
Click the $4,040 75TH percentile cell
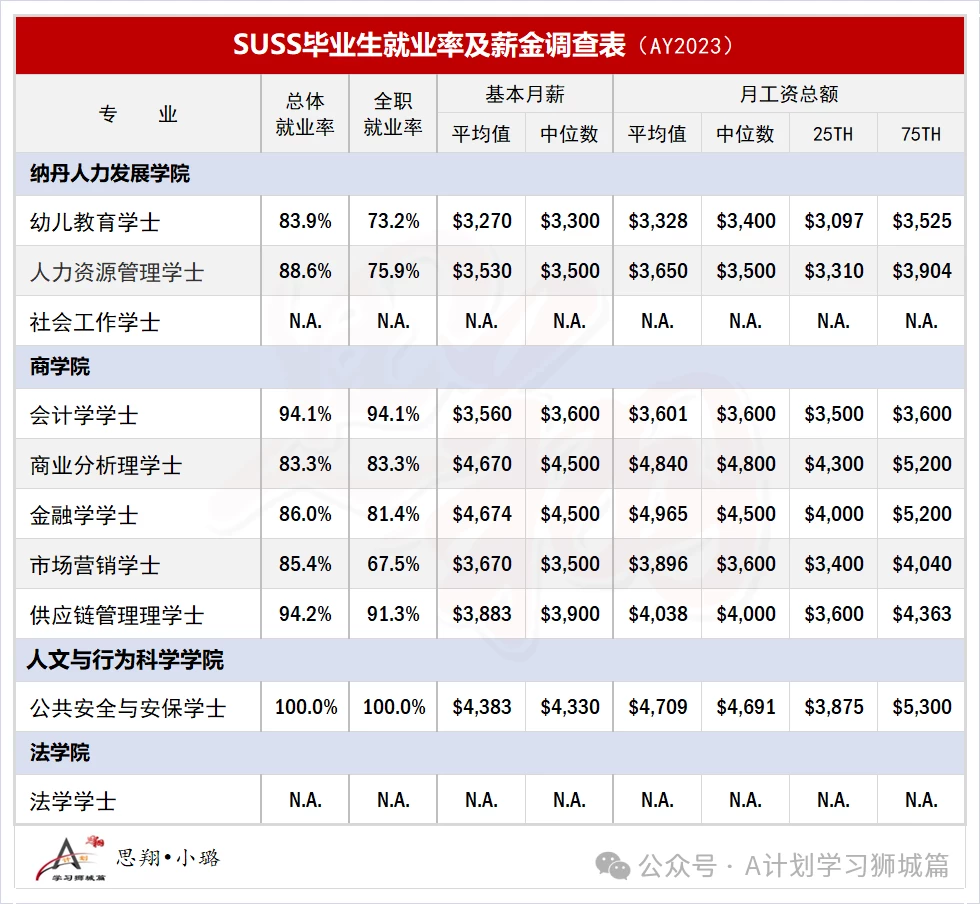[x=921, y=564]
